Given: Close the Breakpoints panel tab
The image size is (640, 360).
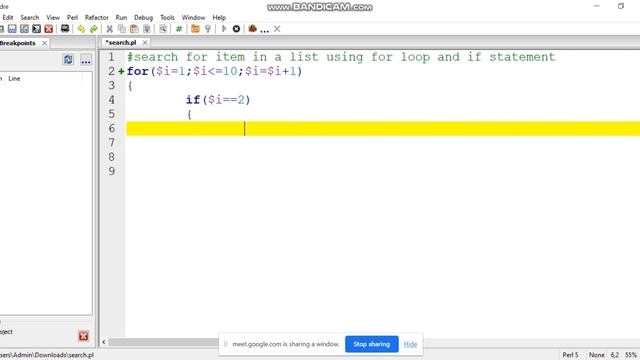Looking at the screenshot, I should [x=44, y=43].
